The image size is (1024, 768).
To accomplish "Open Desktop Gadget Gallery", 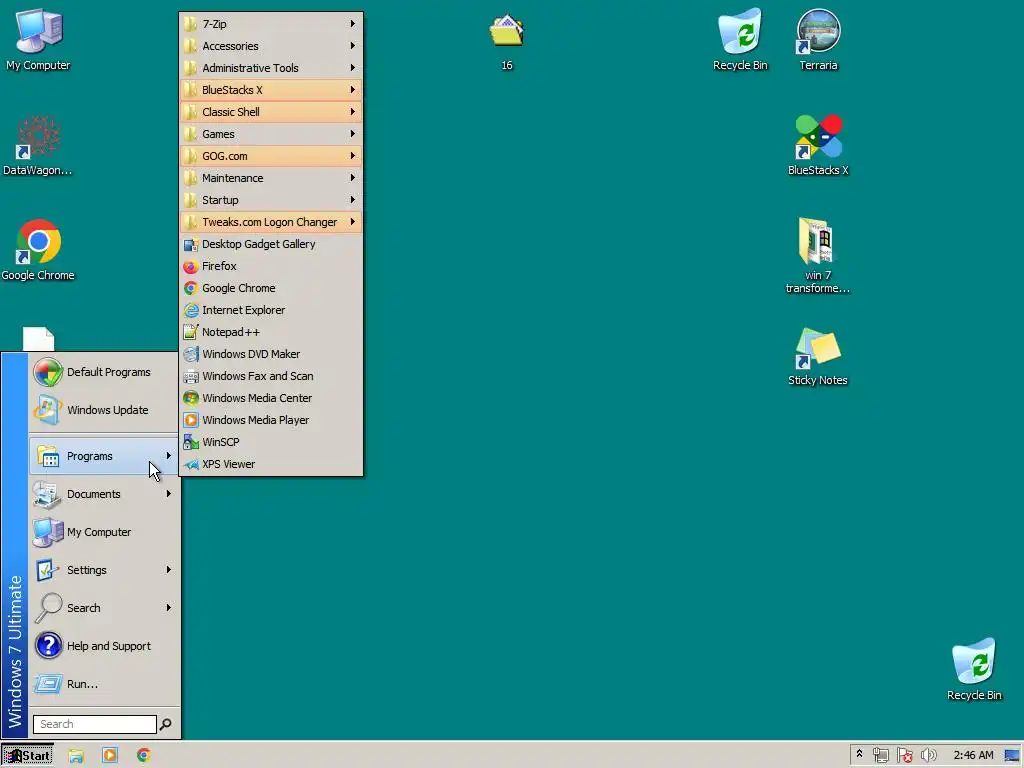I will click(271, 244).
